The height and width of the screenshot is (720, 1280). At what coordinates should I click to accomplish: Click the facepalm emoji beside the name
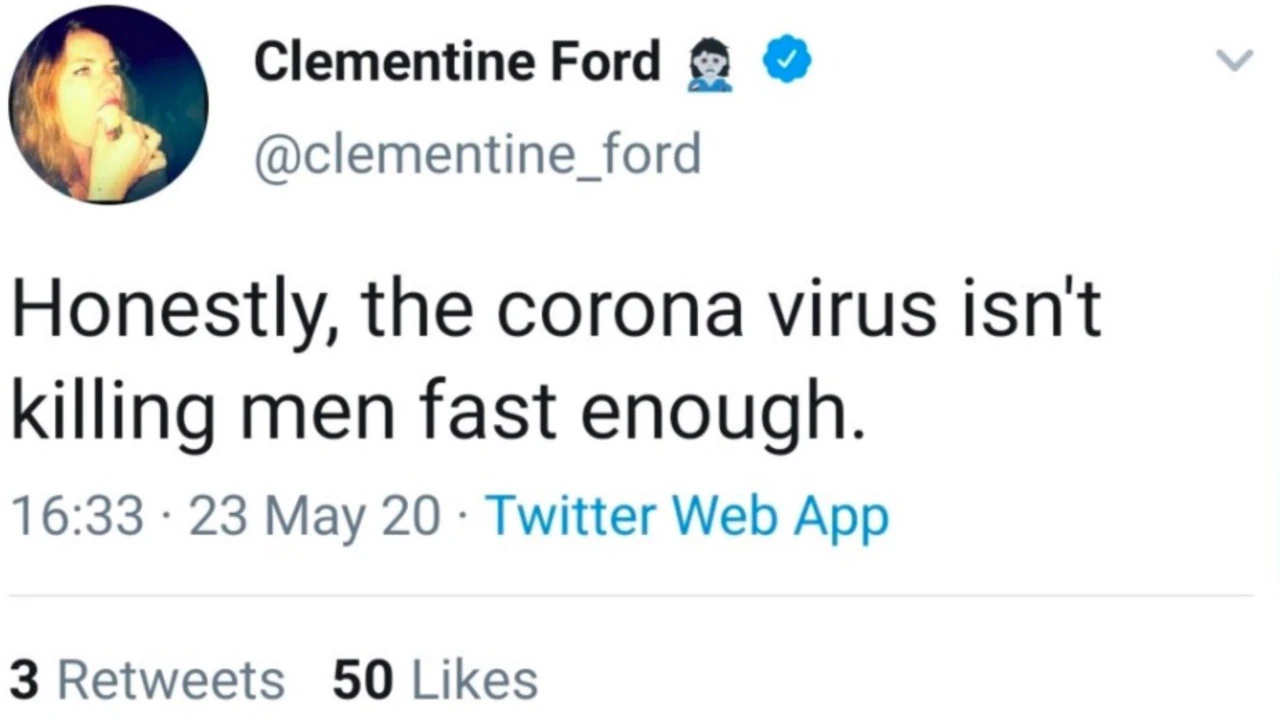pos(710,65)
